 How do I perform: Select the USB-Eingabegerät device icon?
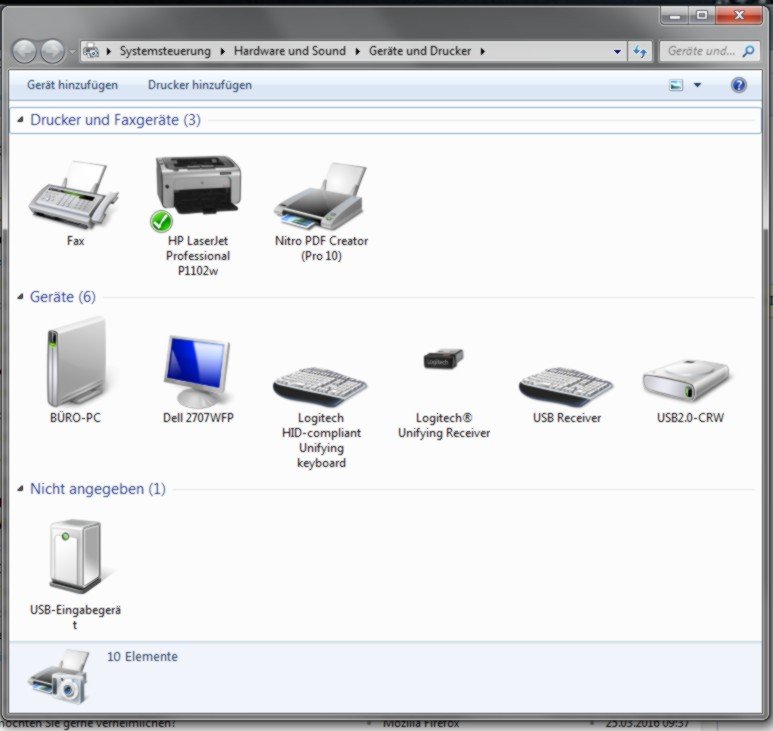pyautogui.click(x=75, y=556)
